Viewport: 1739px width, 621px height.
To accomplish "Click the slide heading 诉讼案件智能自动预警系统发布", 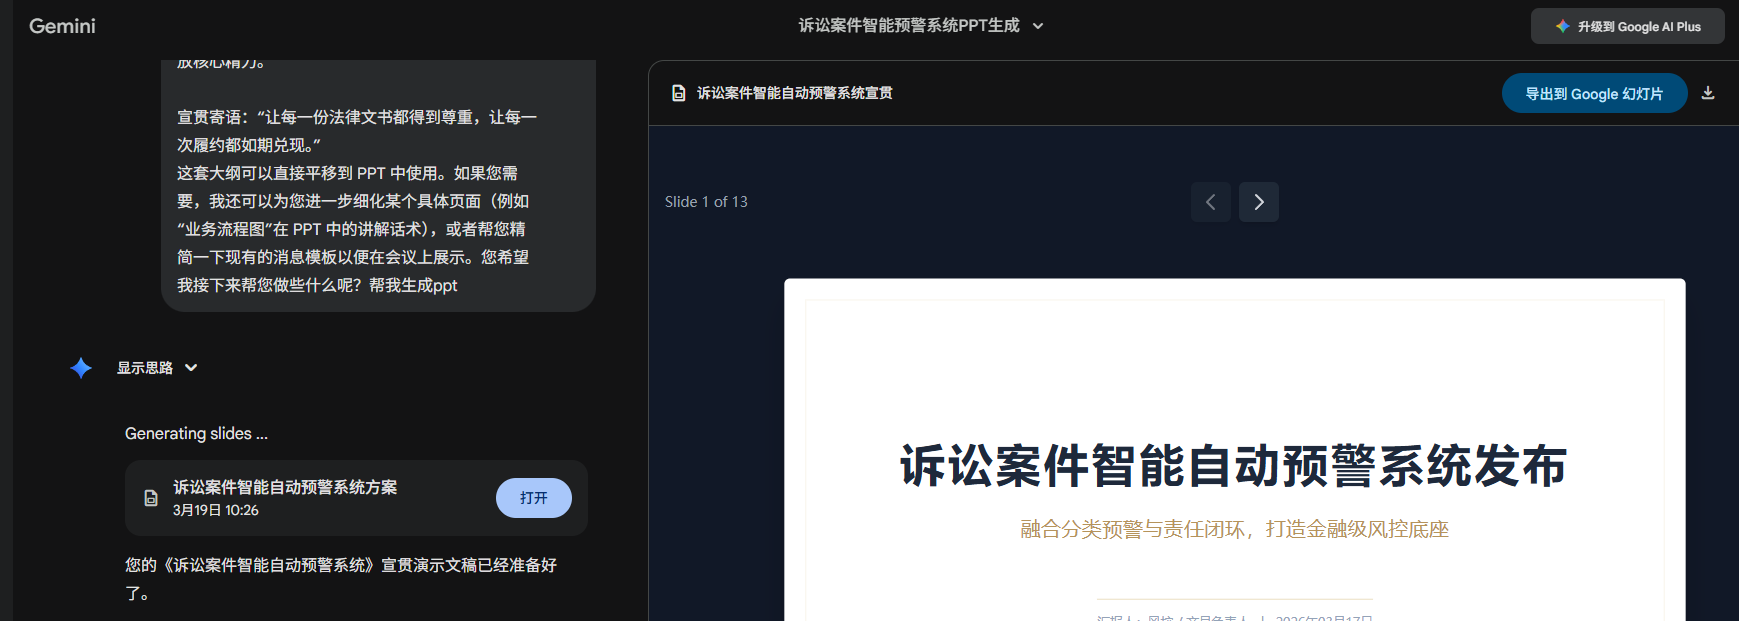I will (x=1234, y=466).
